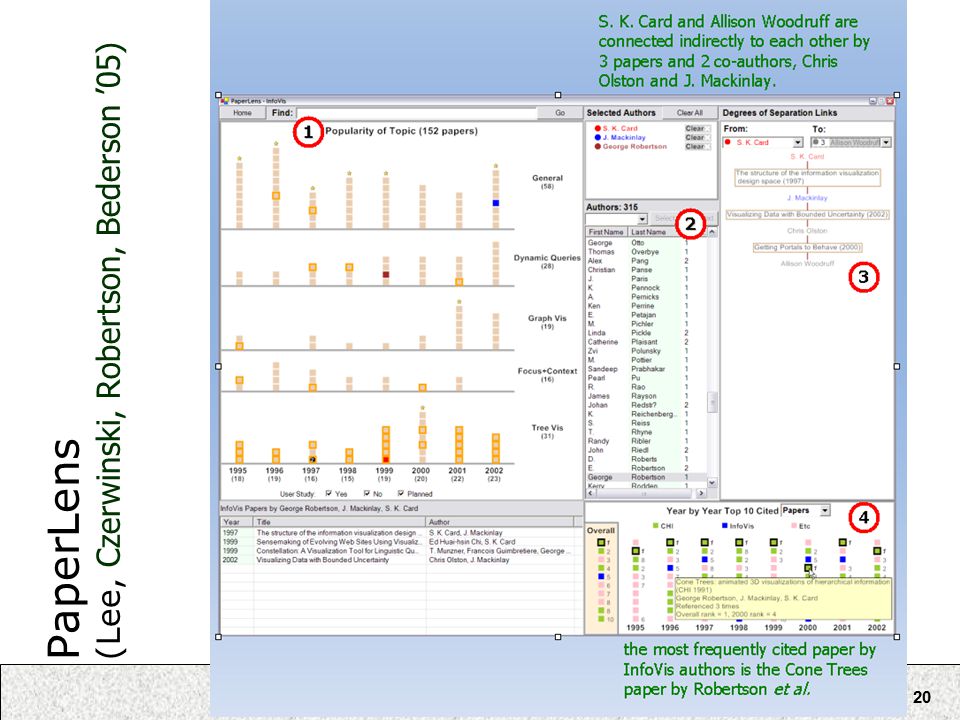The image size is (960, 720).
Task: Click the star above 2000 Tree Vis column
Action: pos(422,408)
